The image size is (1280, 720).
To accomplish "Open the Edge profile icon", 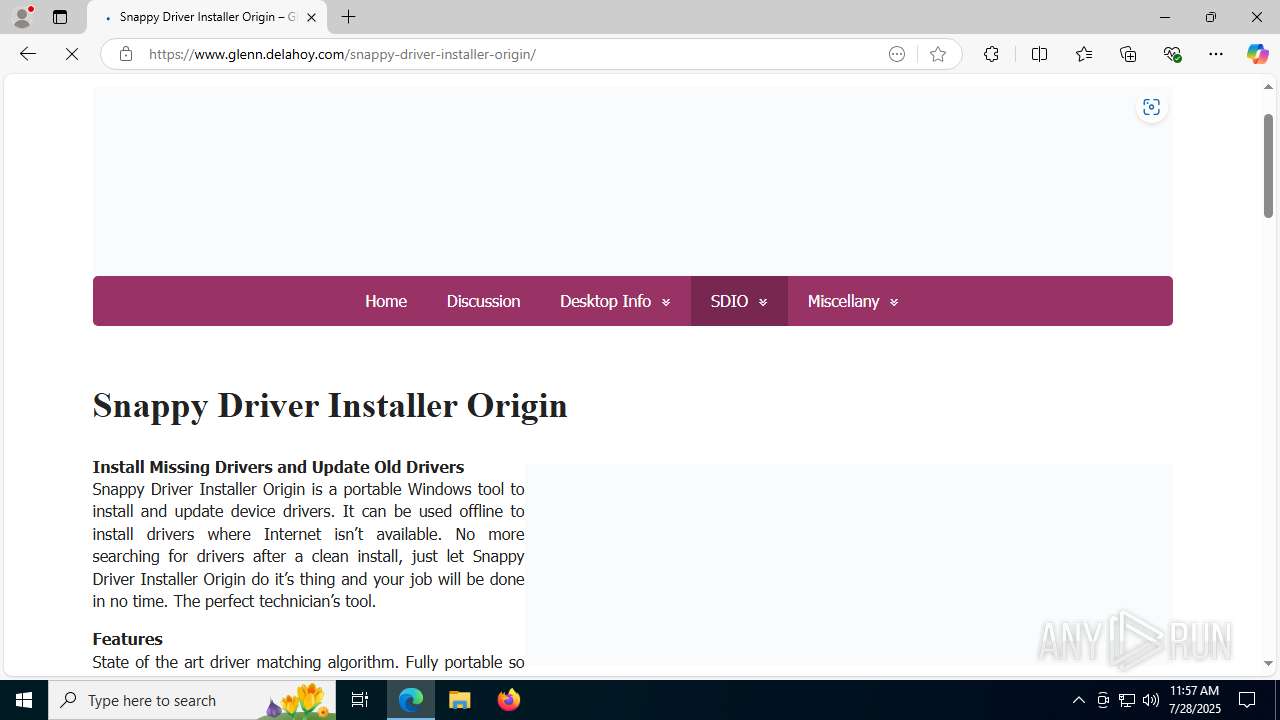I will (22, 17).
